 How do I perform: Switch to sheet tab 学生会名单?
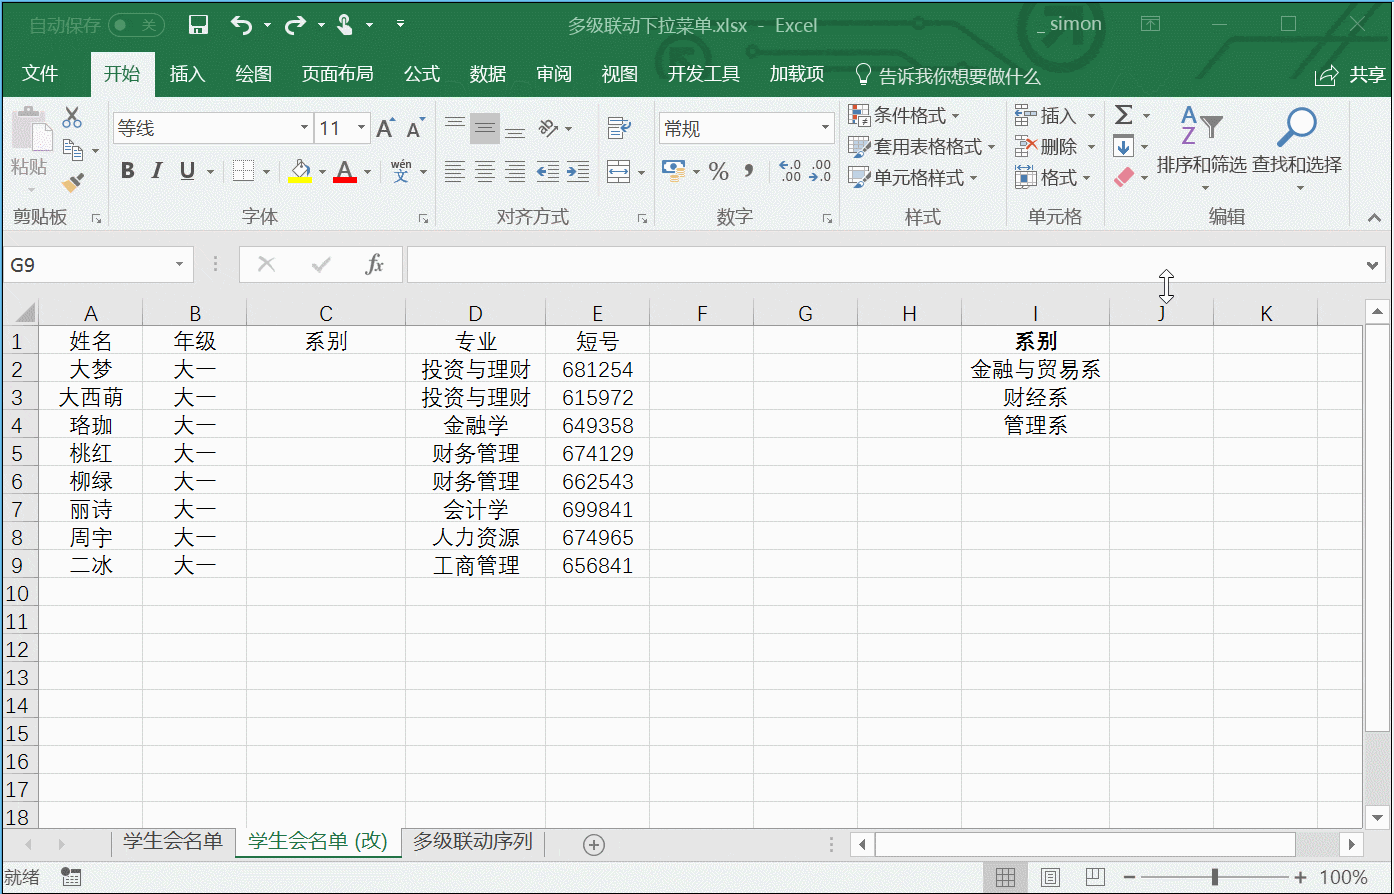point(173,841)
